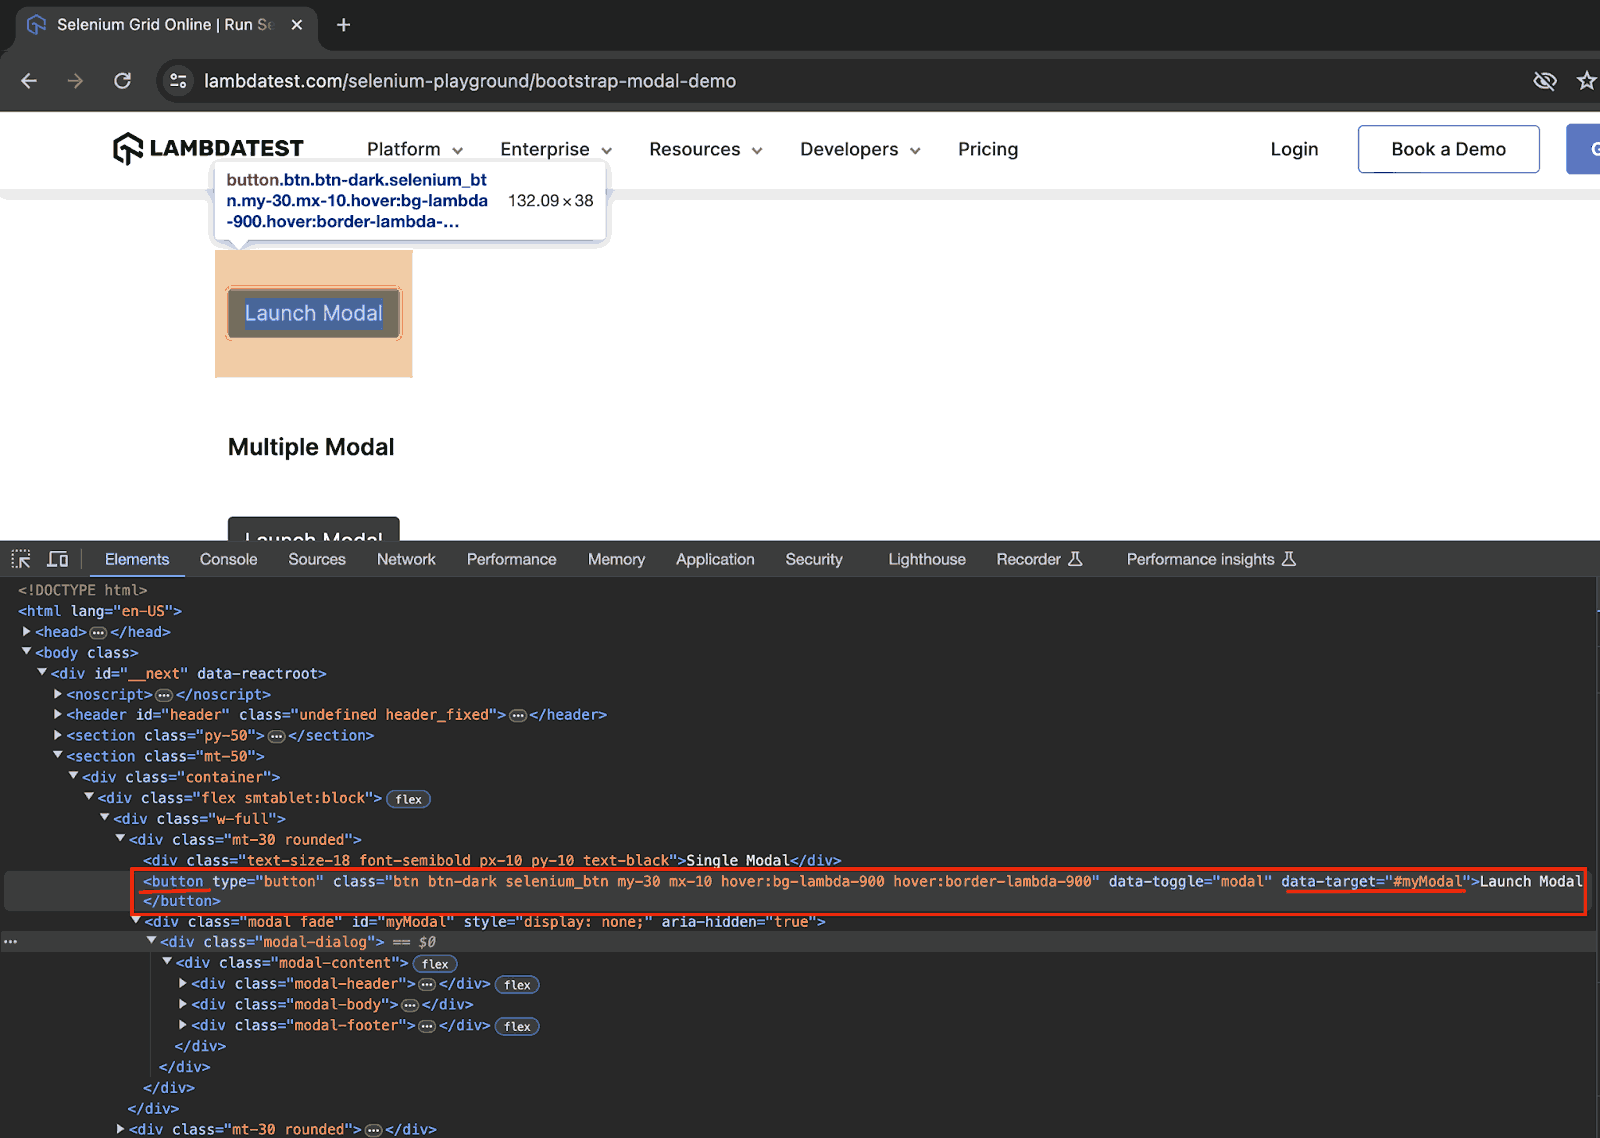Expand the head element in the DOM tree

click(x=26, y=631)
